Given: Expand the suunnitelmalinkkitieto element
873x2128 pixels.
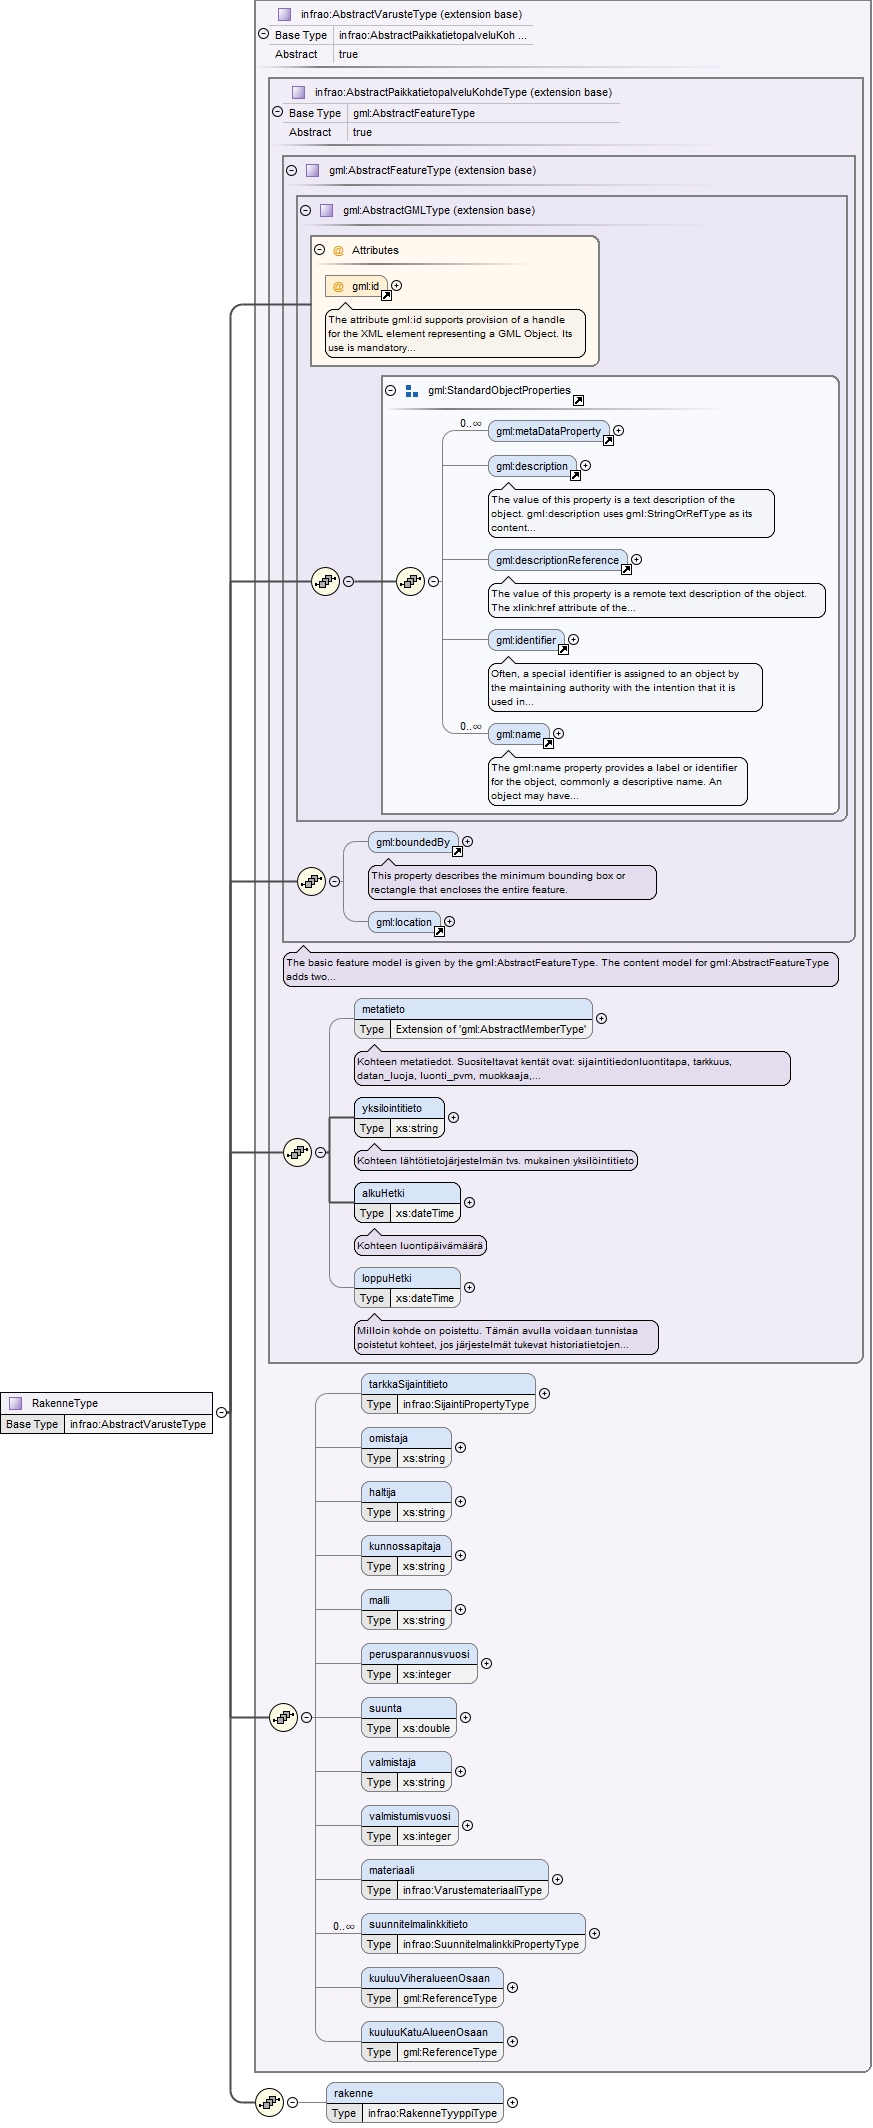Looking at the screenshot, I should coord(595,1933).
